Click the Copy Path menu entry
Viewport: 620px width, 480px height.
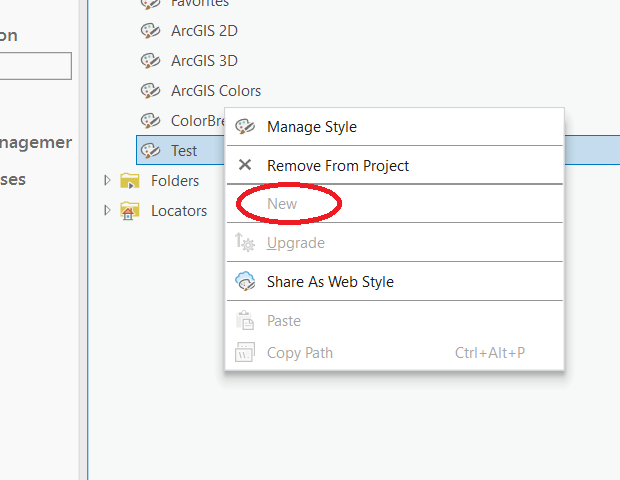(299, 352)
